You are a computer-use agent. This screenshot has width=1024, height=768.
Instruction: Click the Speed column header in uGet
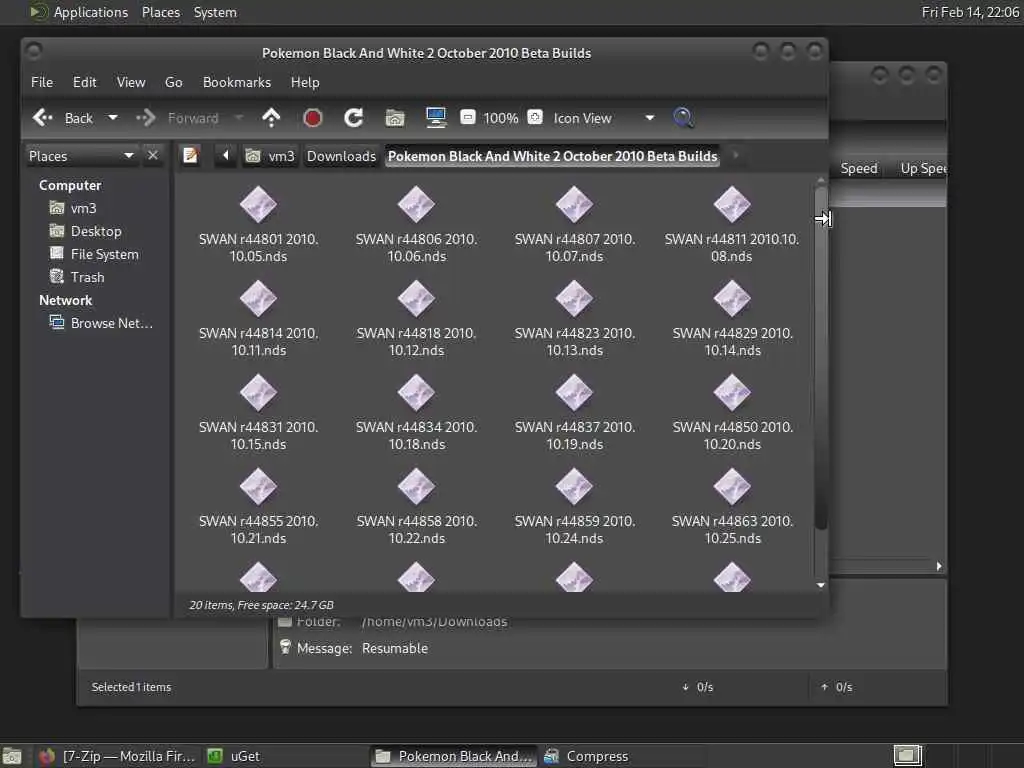(859, 168)
